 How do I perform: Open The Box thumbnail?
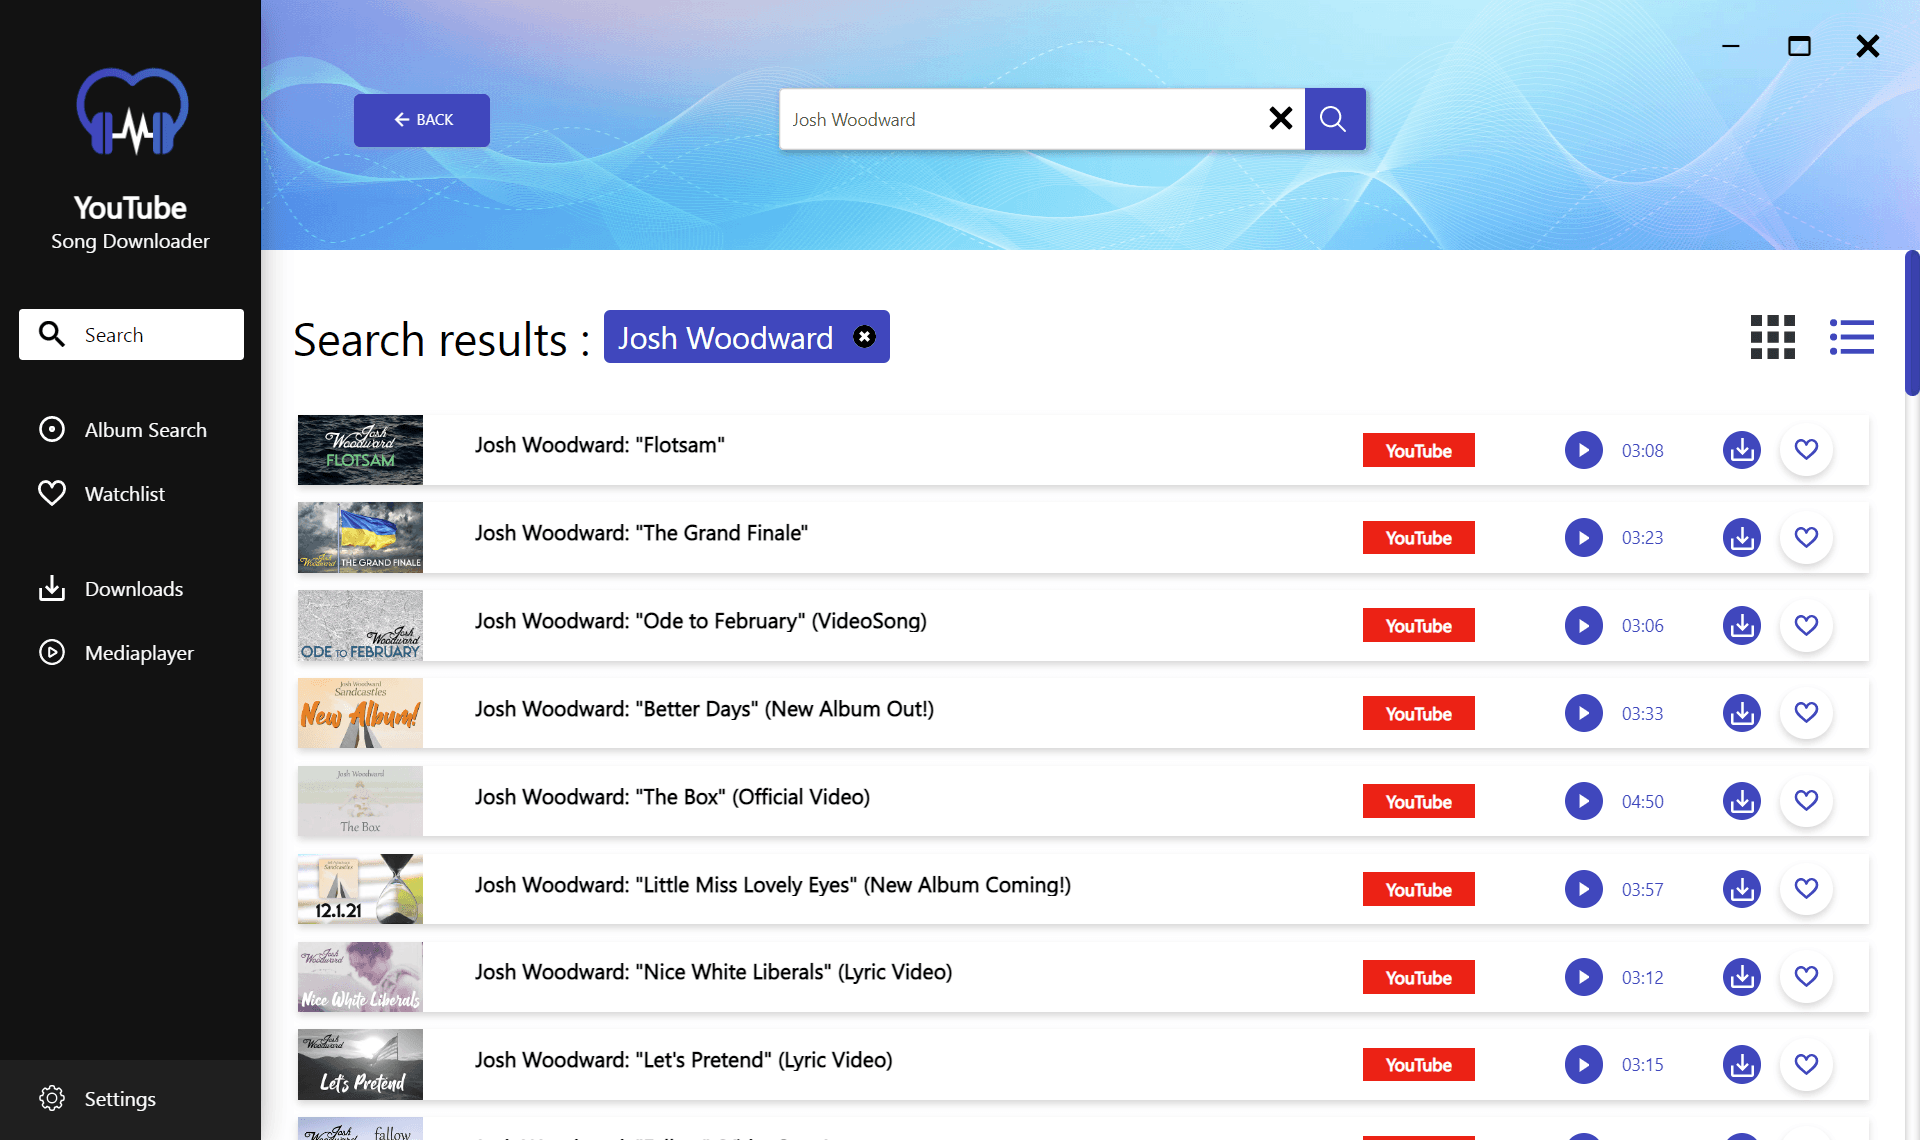click(360, 802)
